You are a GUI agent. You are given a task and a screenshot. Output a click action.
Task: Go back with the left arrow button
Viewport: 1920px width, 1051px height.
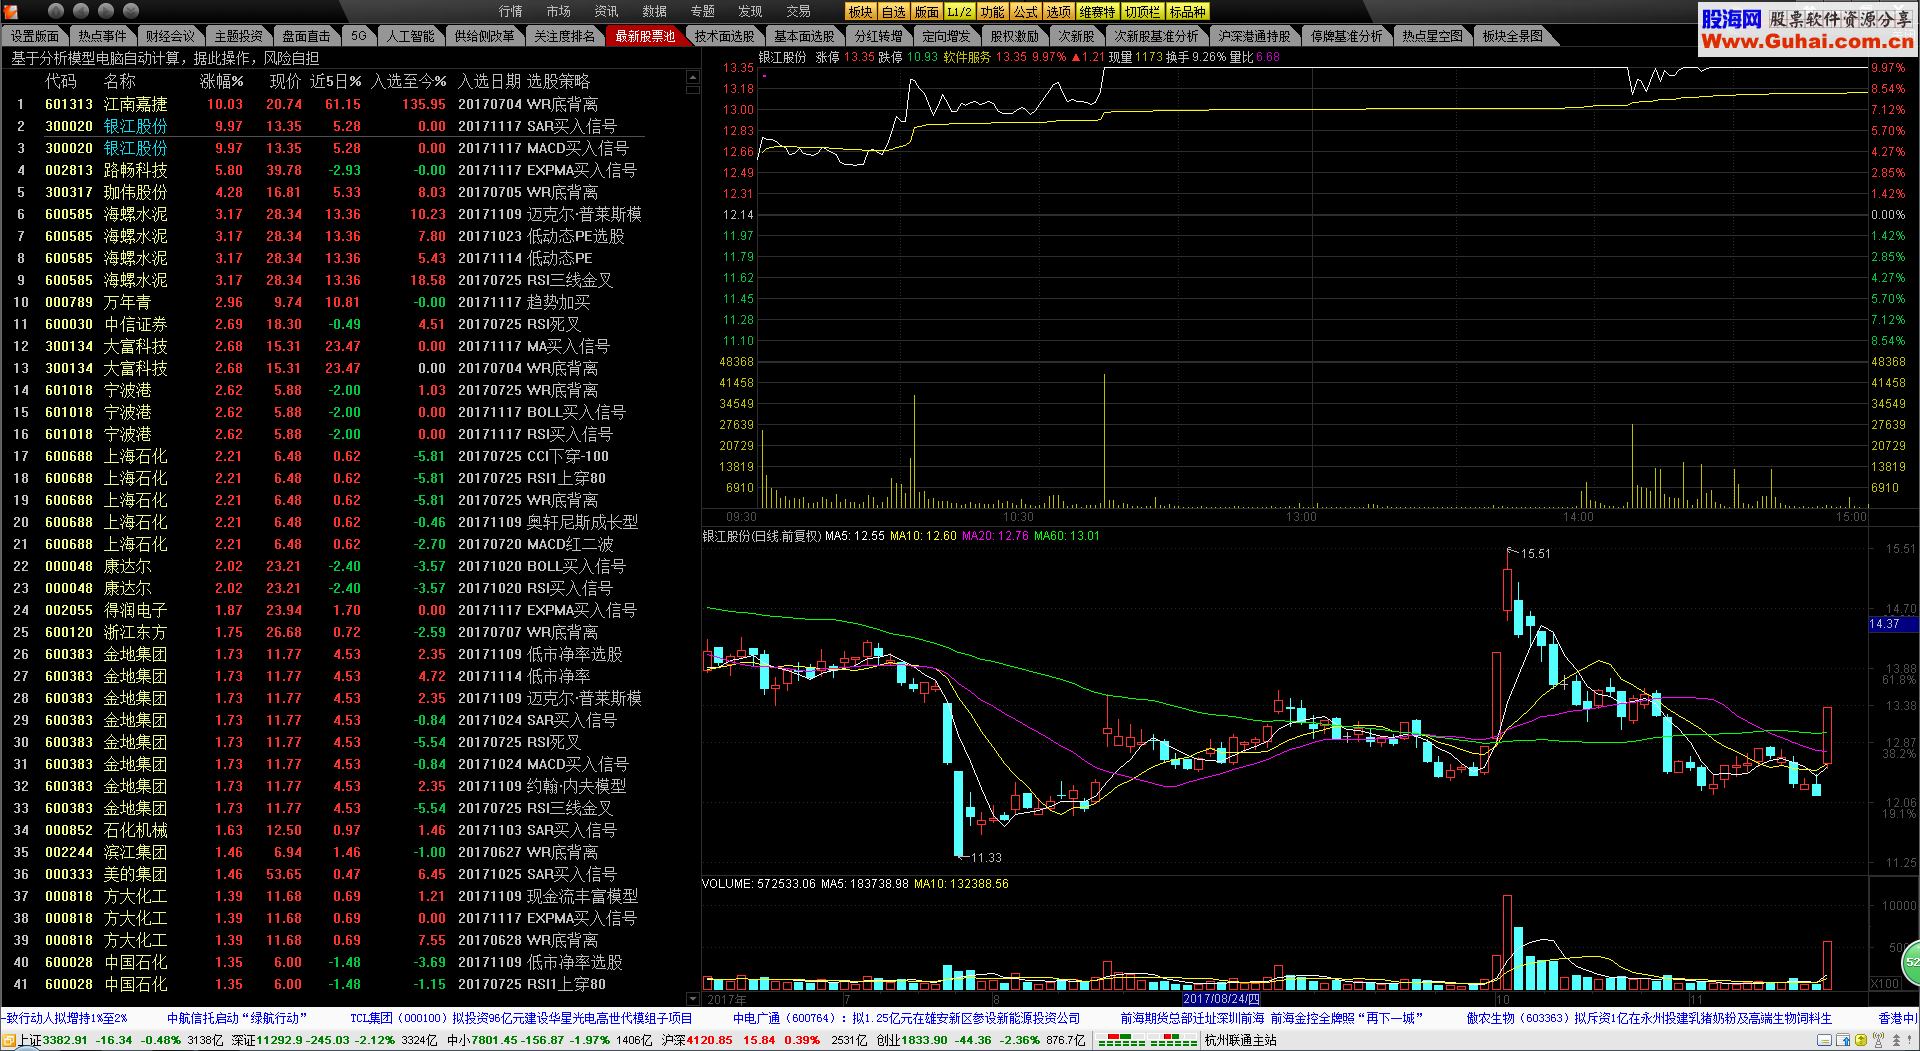(81, 11)
